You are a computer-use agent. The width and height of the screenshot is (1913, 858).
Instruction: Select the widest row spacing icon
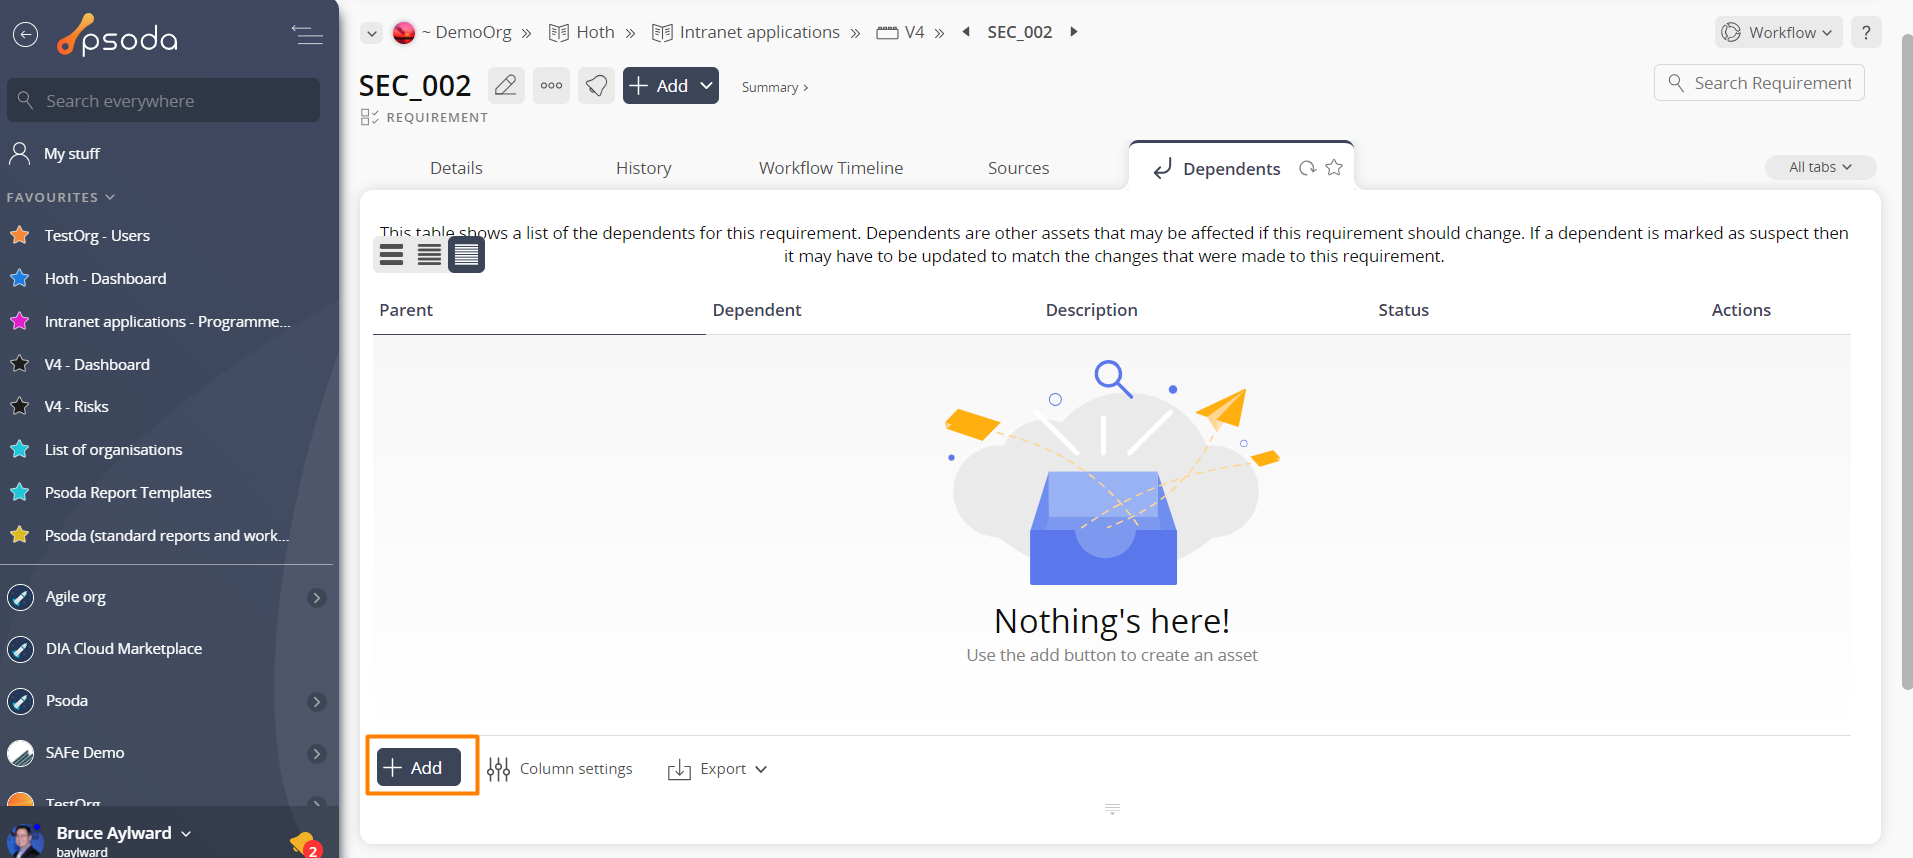(392, 255)
